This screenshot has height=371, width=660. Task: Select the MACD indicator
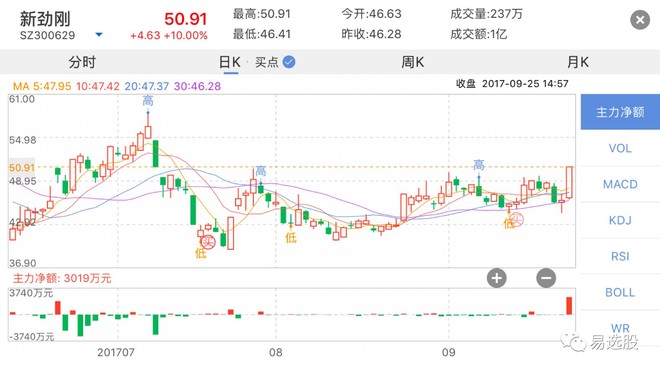pos(620,184)
